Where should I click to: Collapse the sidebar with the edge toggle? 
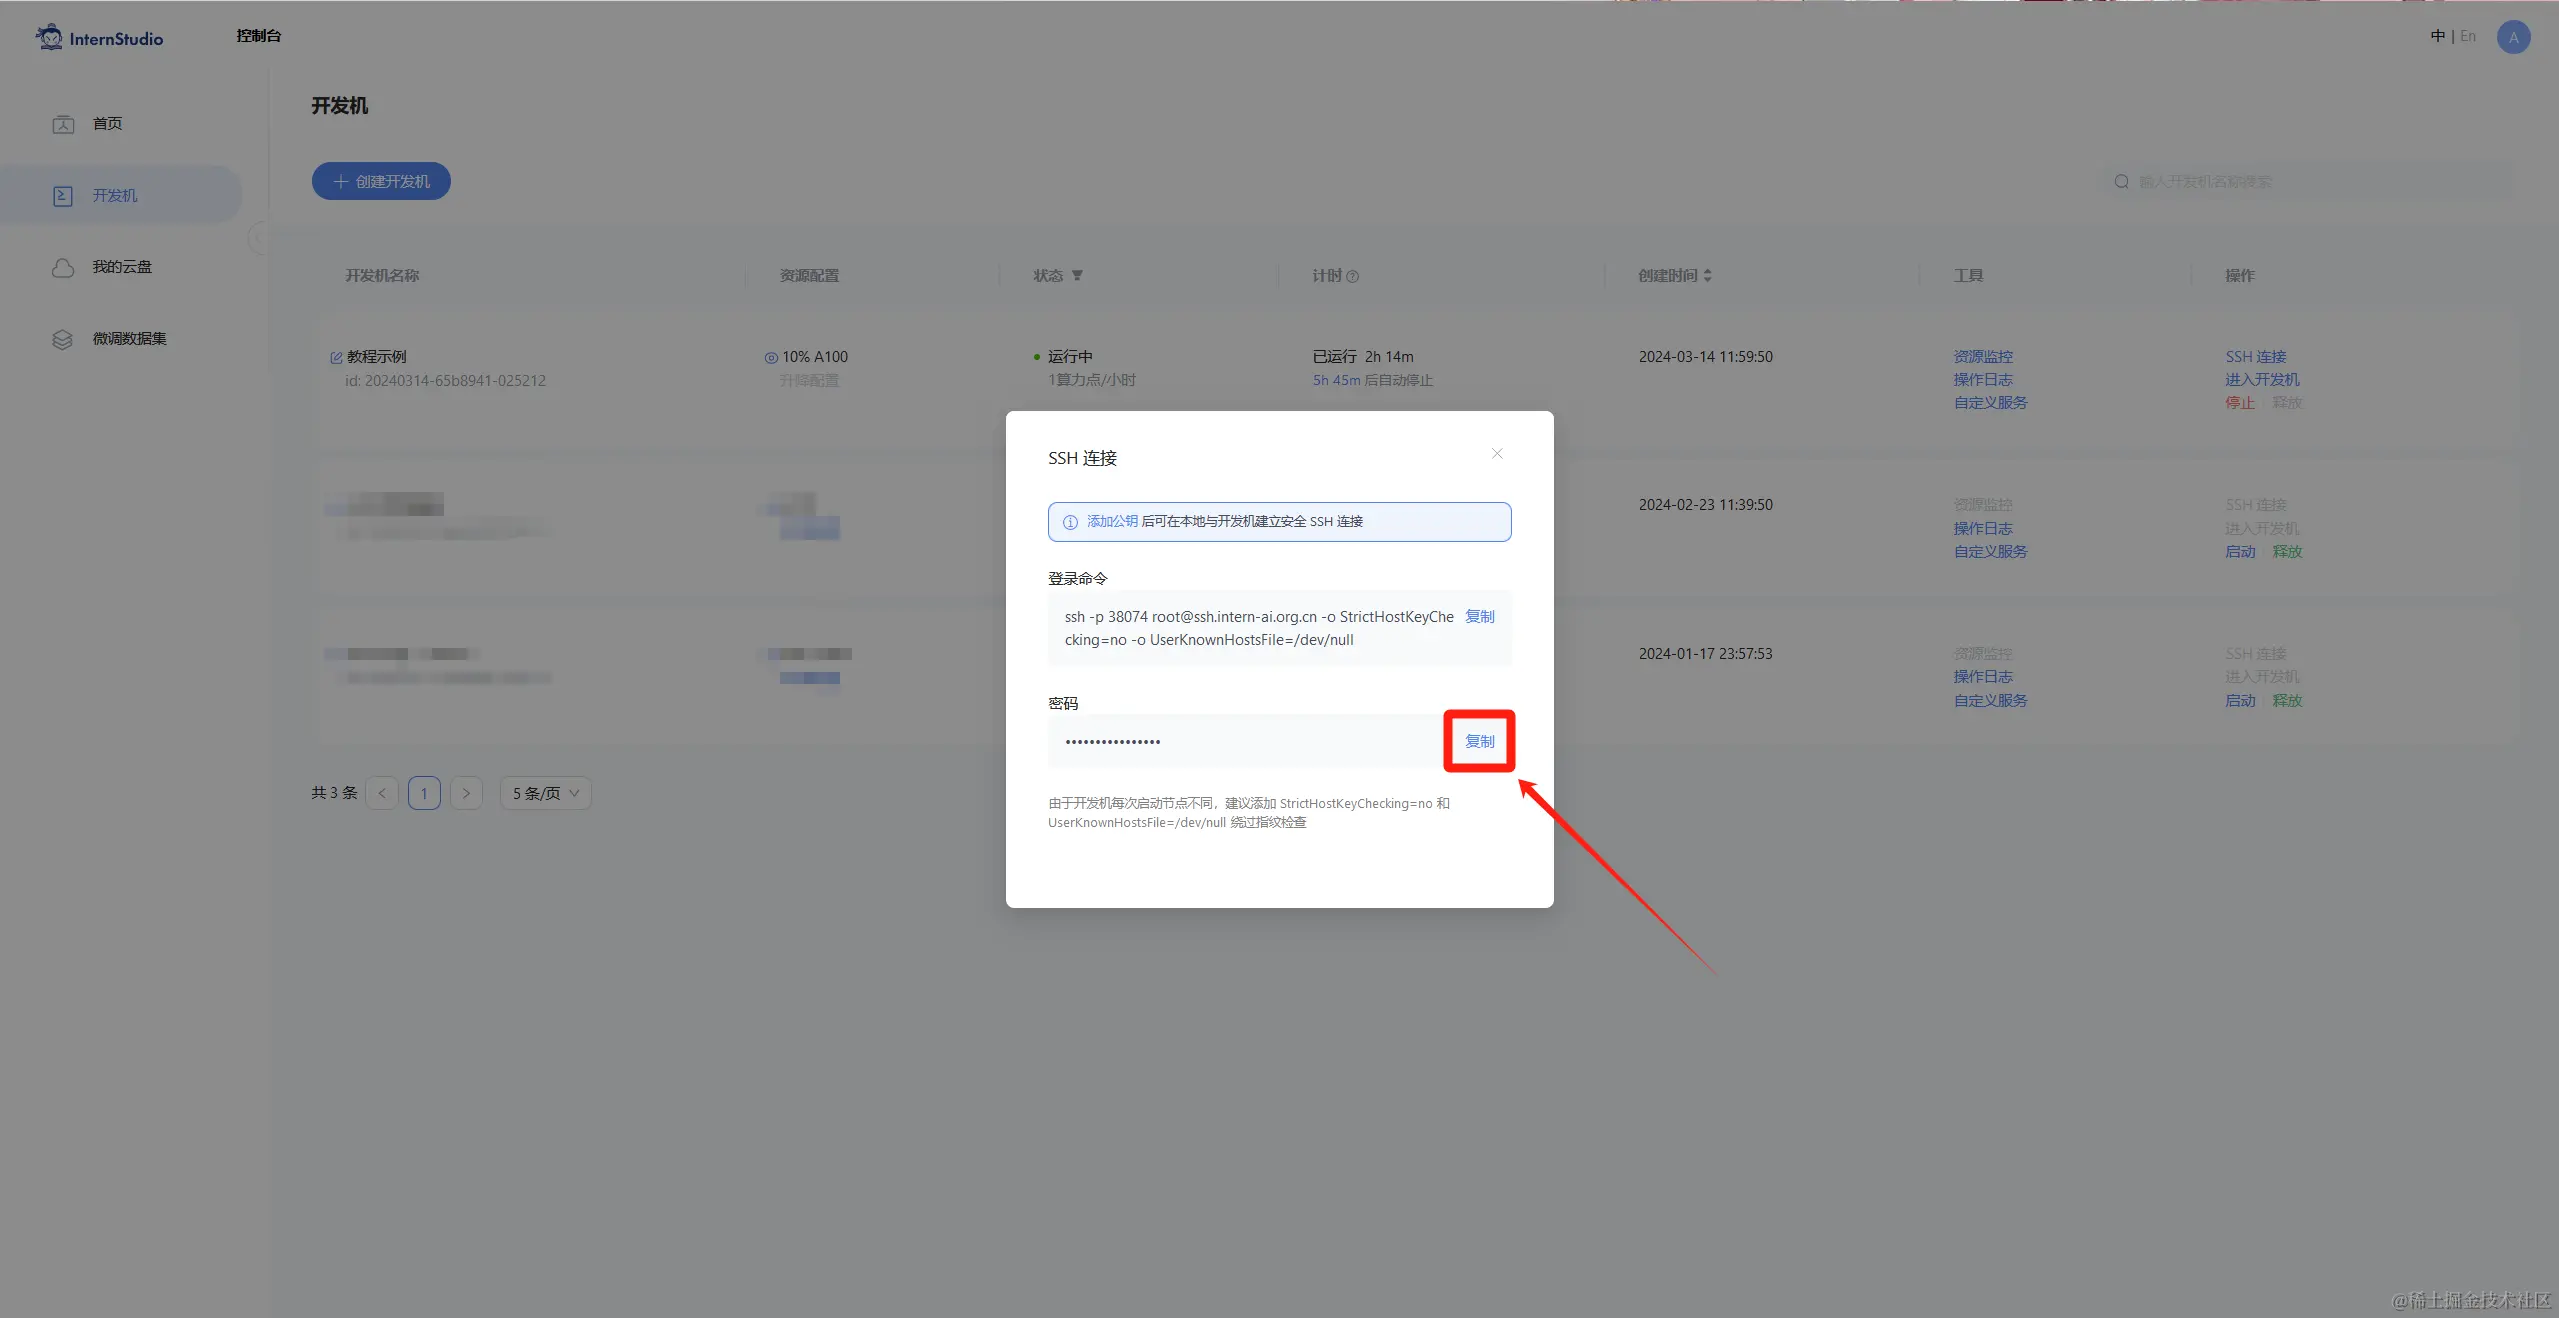pyautogui.click(x=257, y=239)
